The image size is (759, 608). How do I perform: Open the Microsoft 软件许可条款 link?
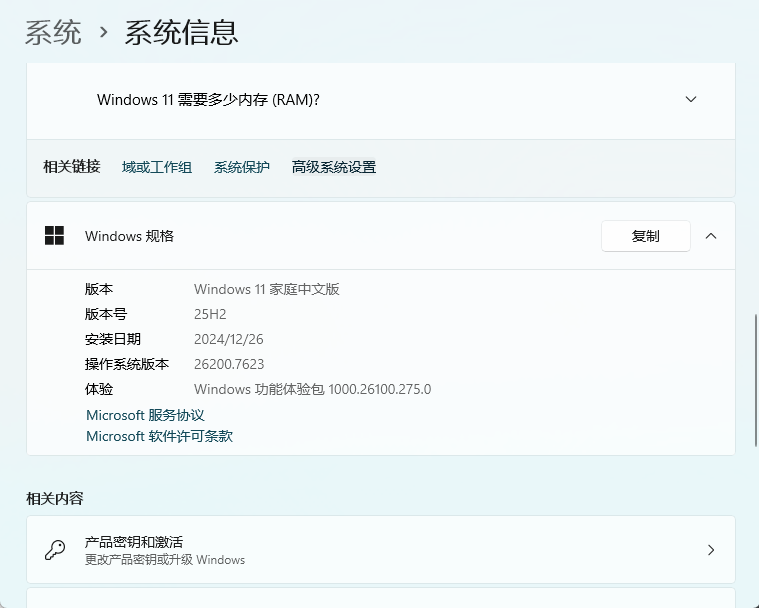tap(159, 436)
